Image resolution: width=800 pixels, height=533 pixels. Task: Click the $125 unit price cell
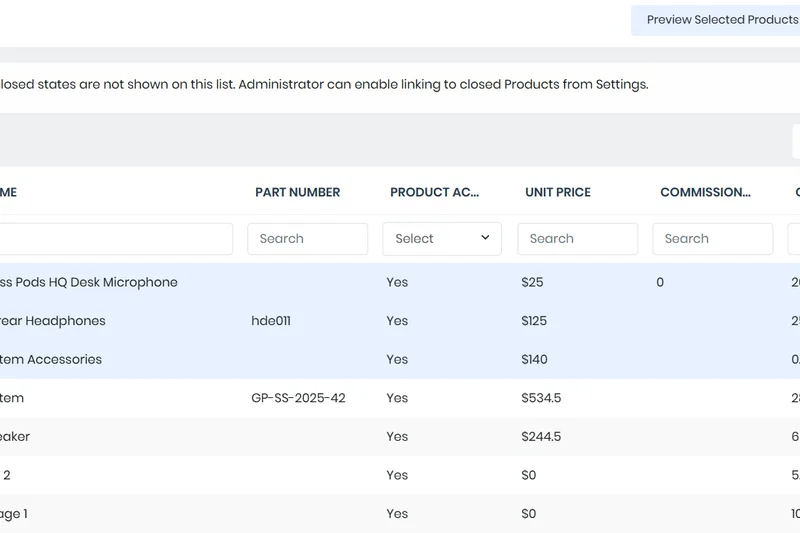534,321
